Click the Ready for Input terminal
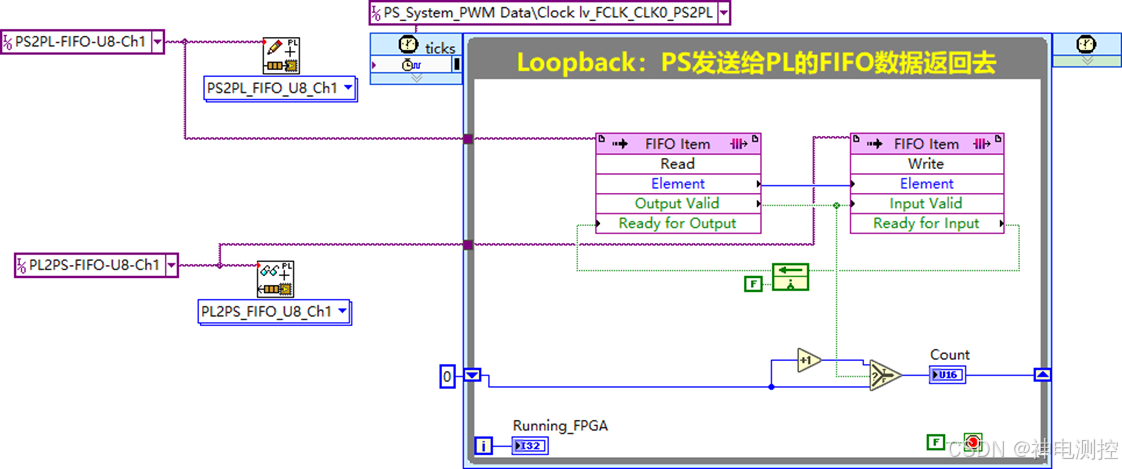This screenshot has width=1122, height=469. click(x=927, y=223)
